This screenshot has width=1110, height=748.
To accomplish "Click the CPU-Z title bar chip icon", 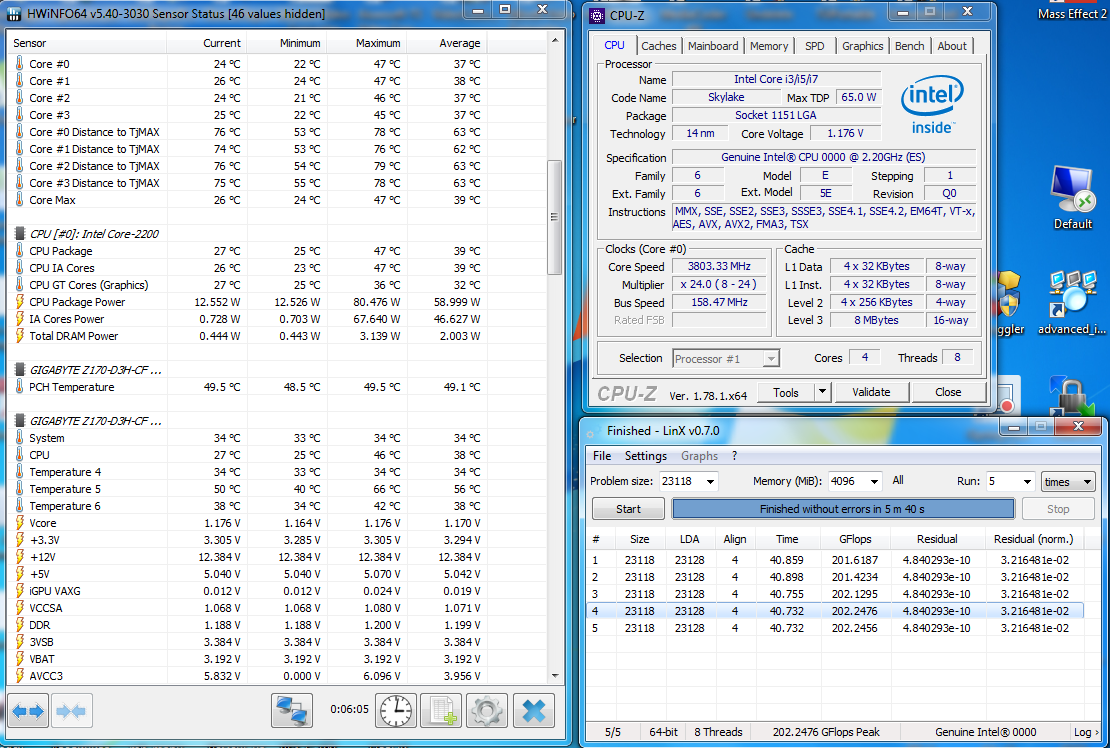I will coord(597,16).
